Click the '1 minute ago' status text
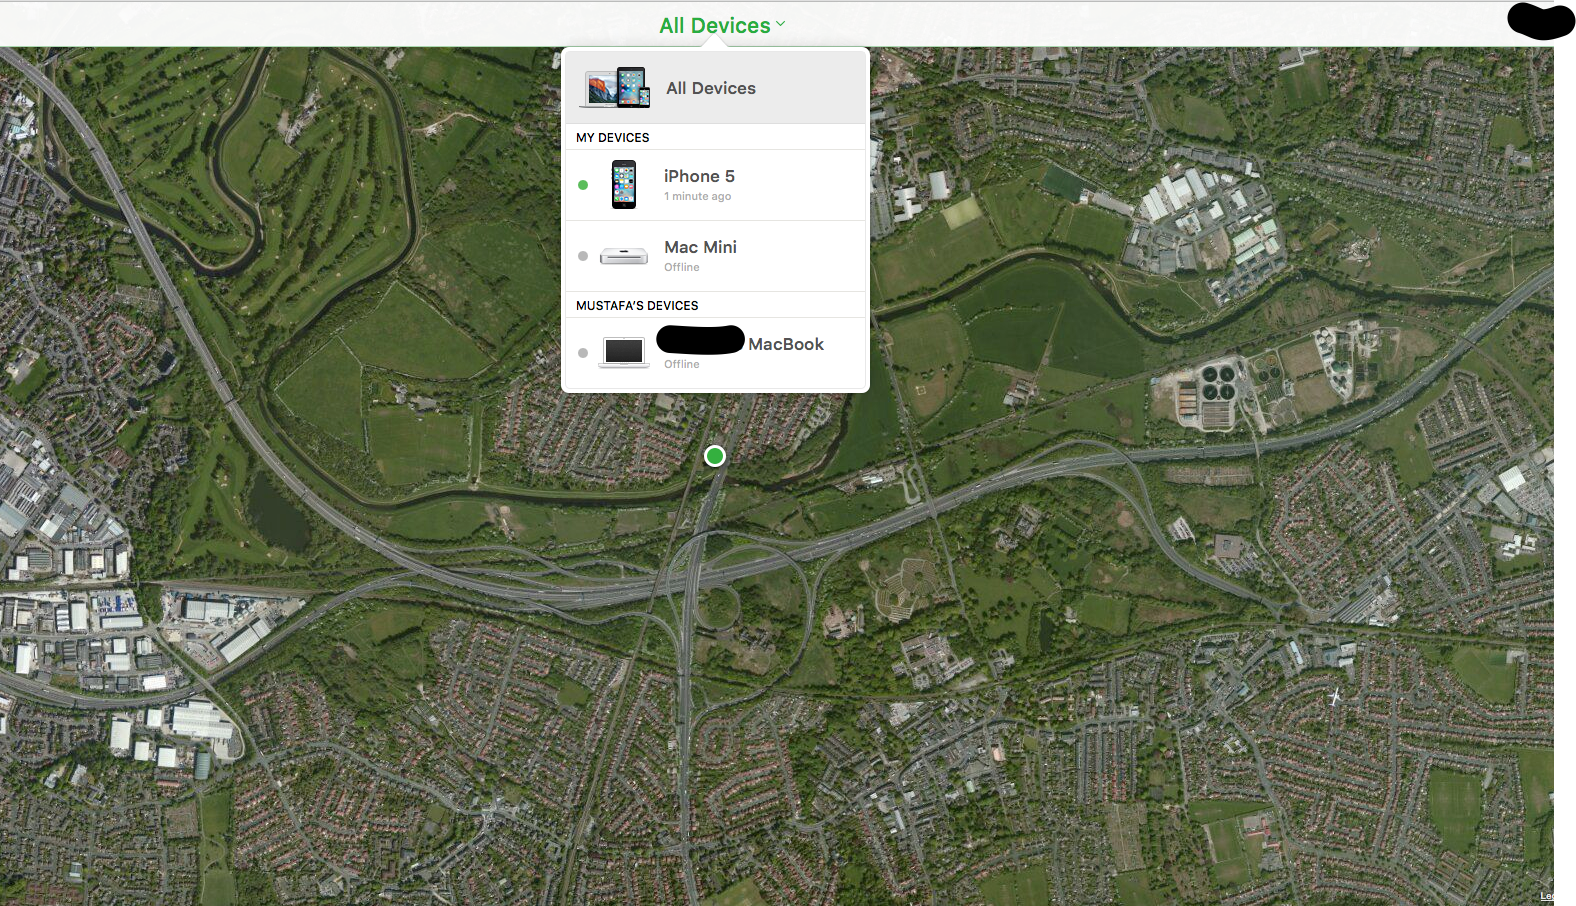This screenshot has height=906, width=1576. 698,197
